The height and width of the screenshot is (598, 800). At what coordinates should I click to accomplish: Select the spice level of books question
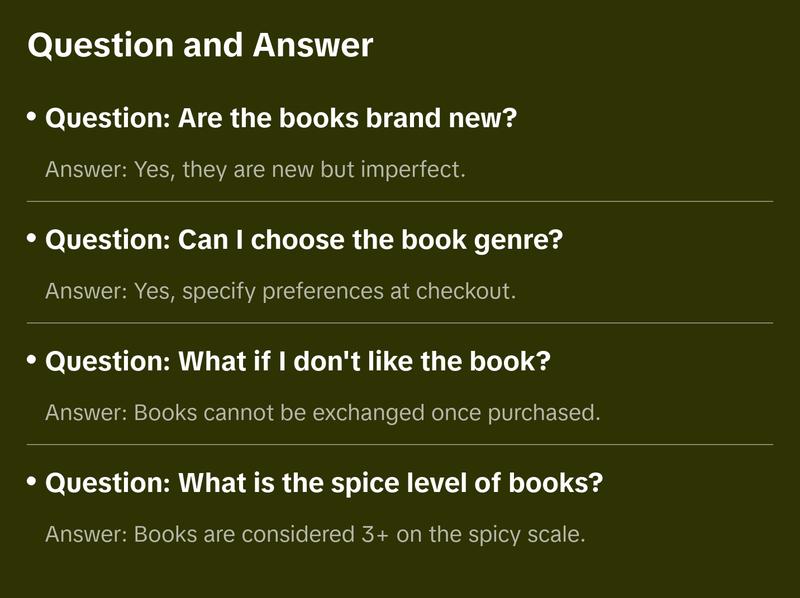[x=324, y=484]
